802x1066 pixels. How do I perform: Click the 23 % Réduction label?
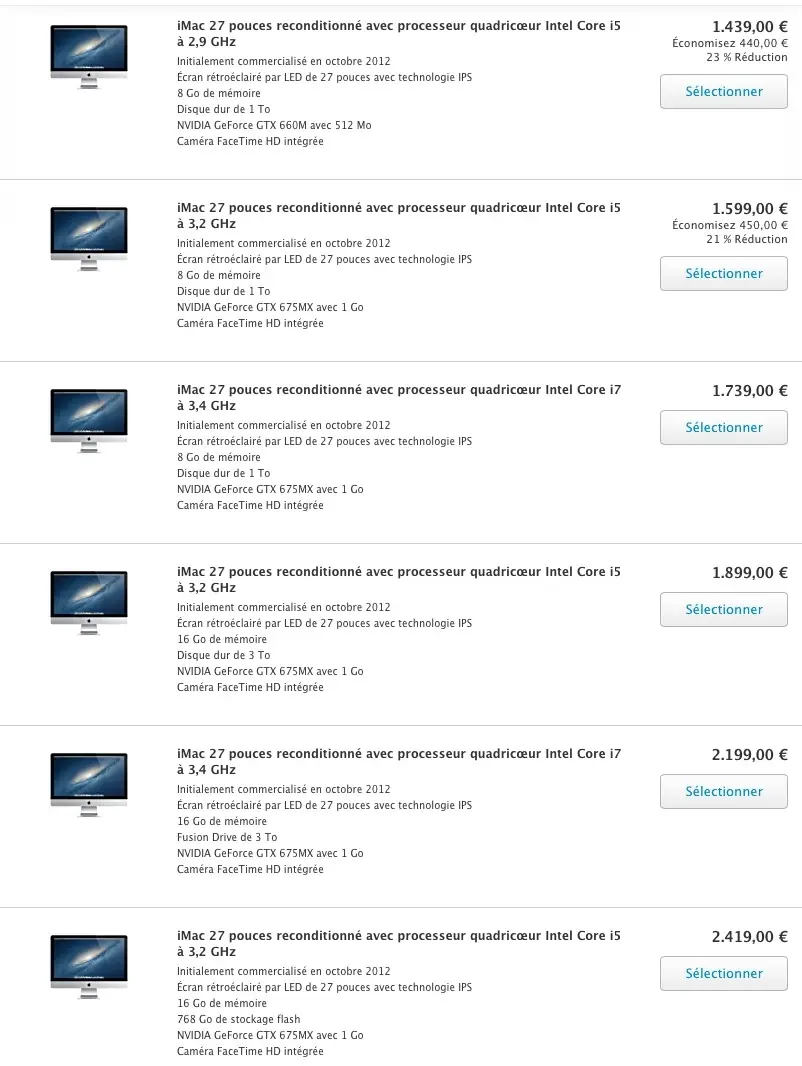point(745,57)
